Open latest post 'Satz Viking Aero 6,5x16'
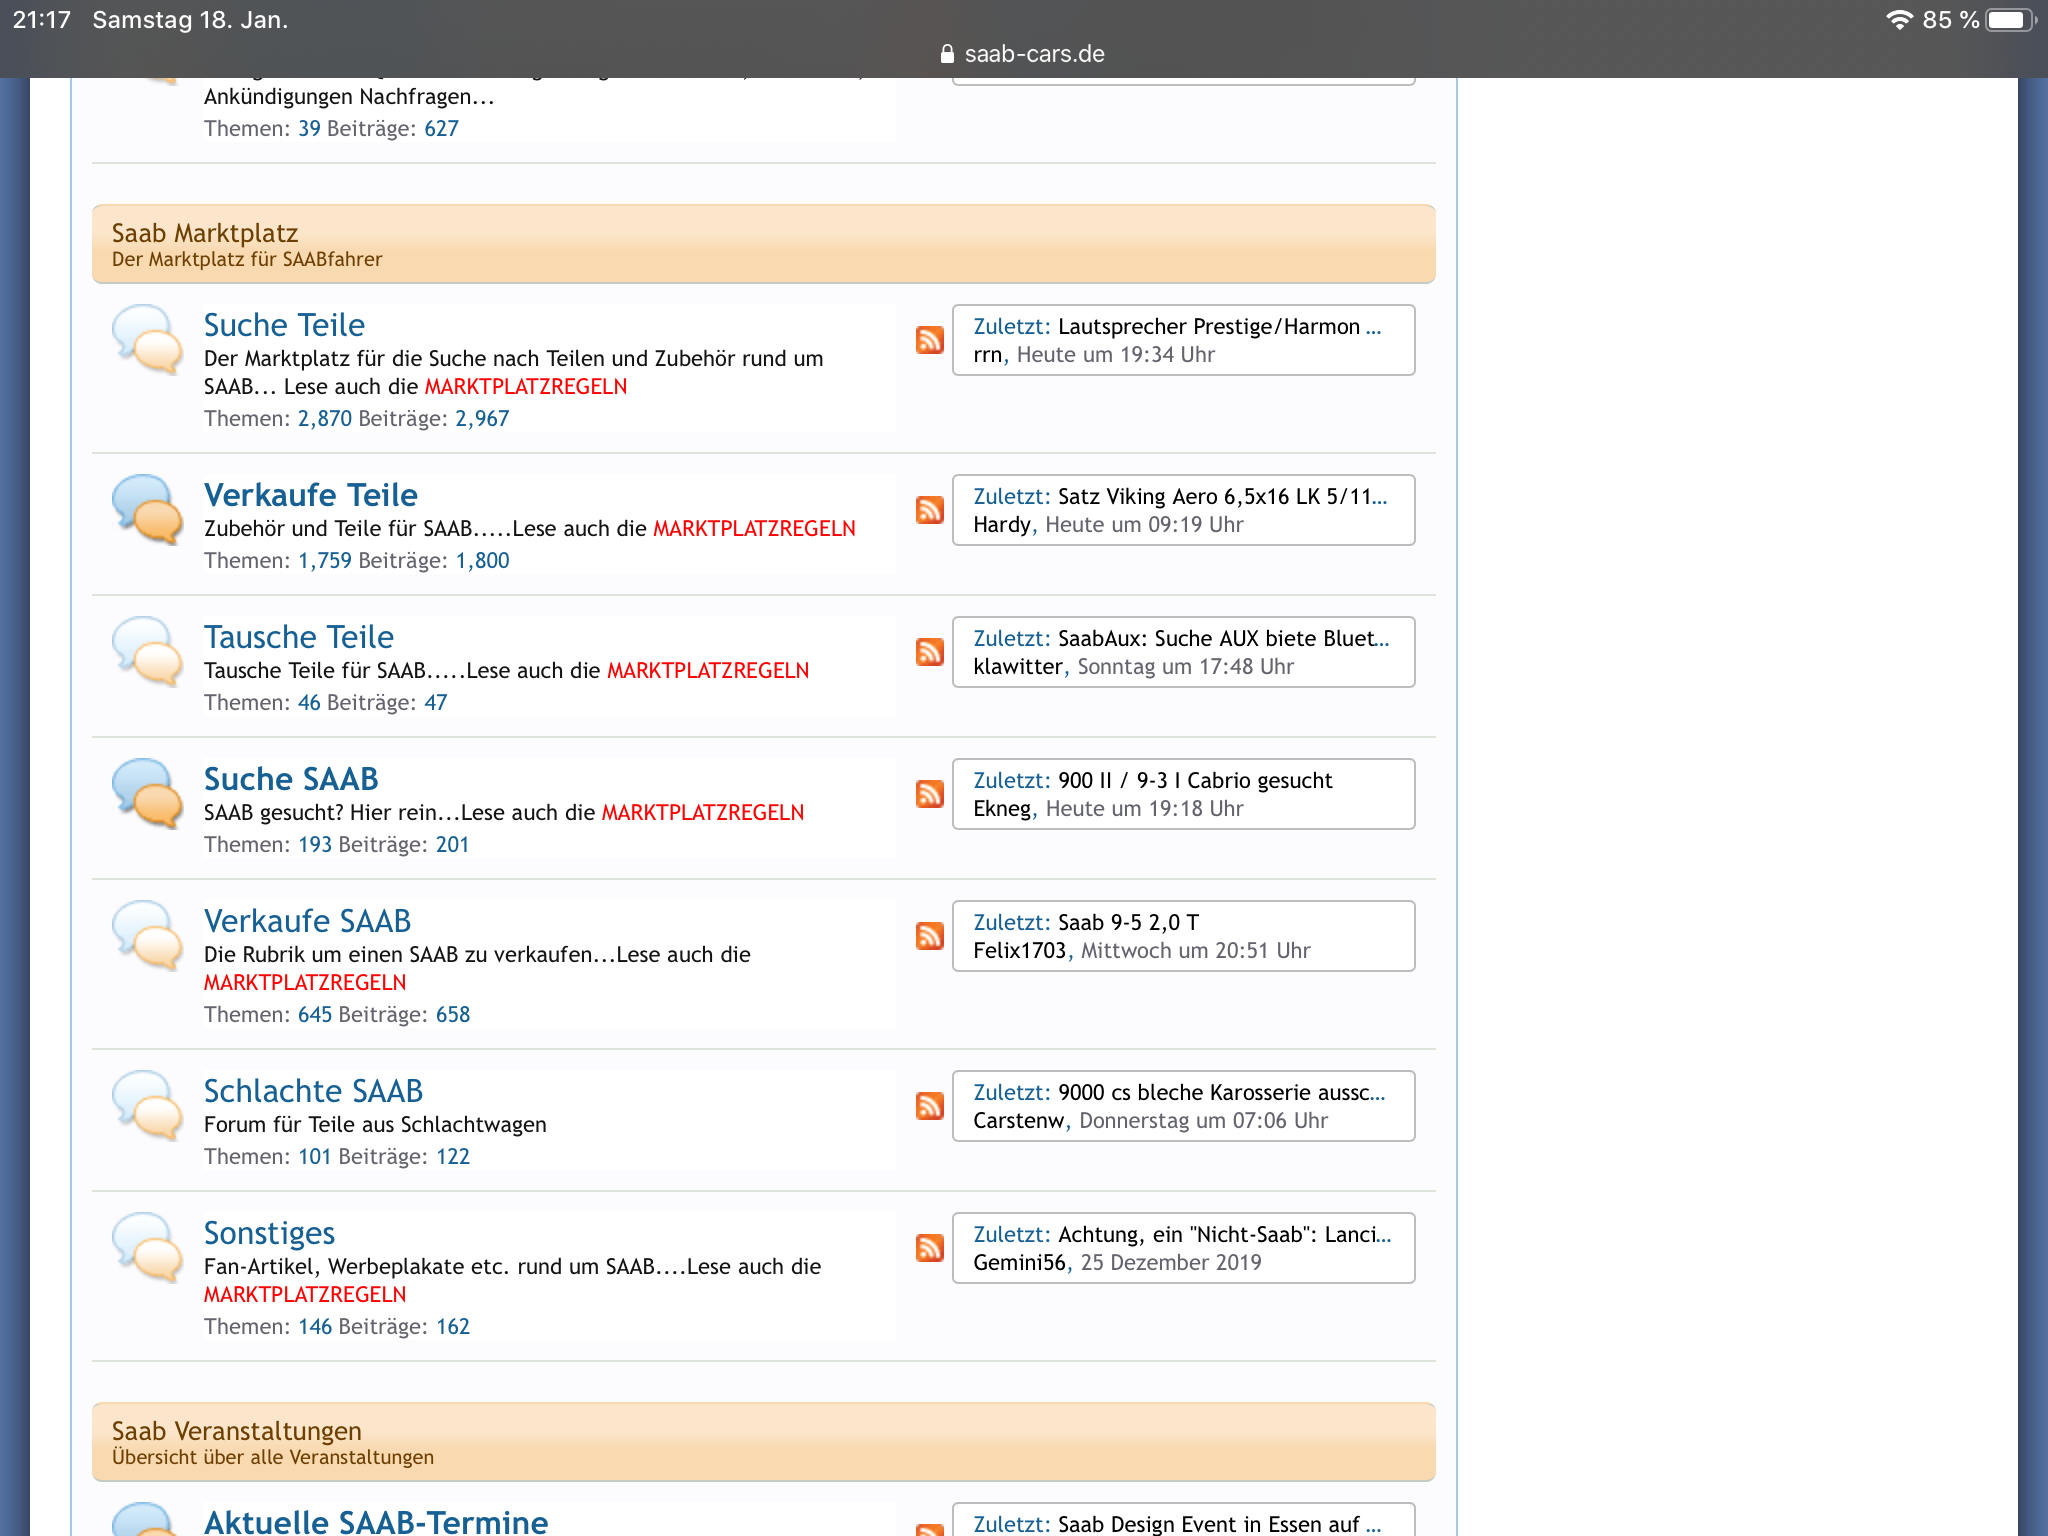 1222,497
